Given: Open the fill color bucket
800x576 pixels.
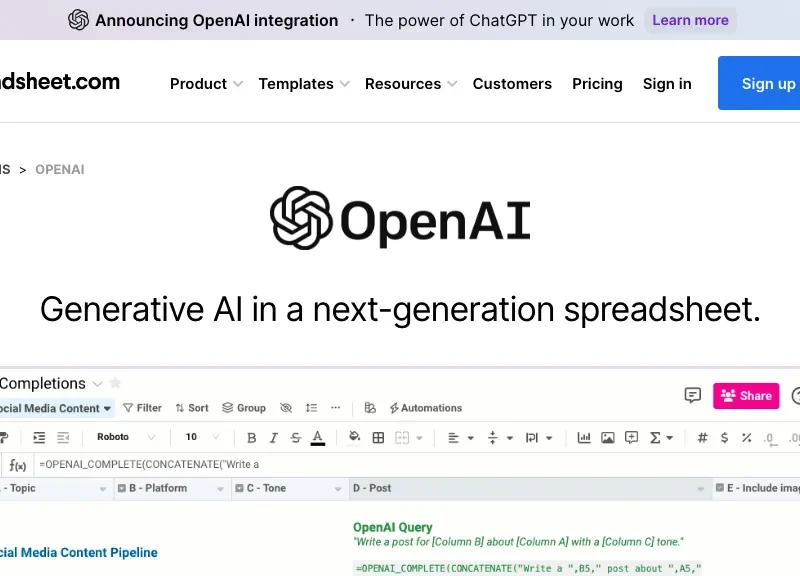Looking at the screenshot, I should pos(354,437).
